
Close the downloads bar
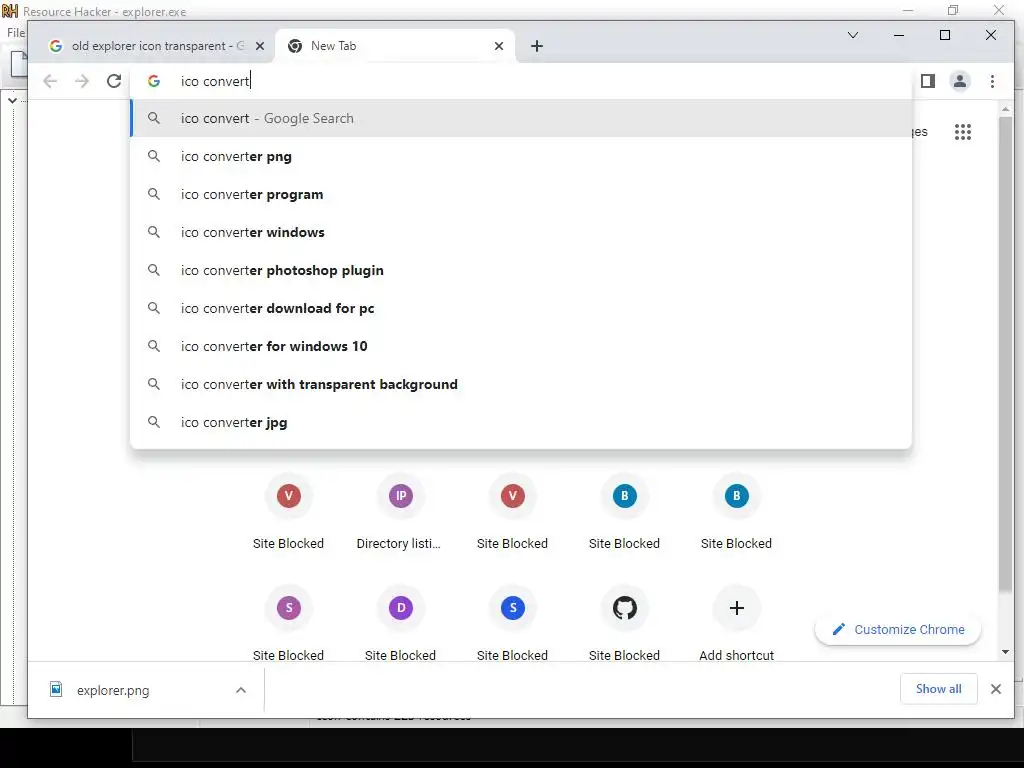pyautogui.click(x=995, y=689)
